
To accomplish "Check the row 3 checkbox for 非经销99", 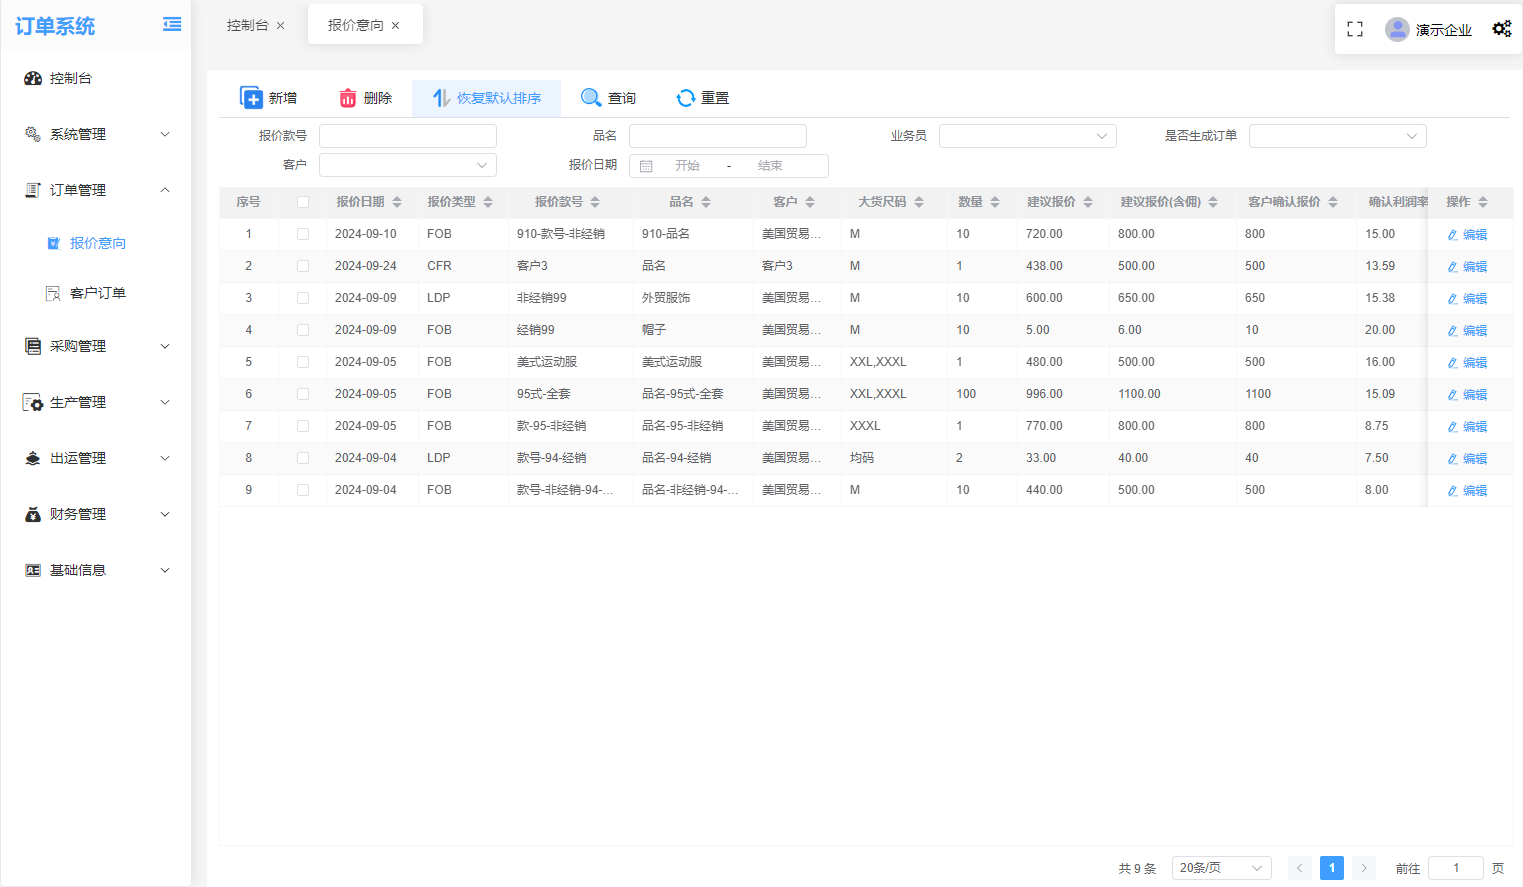I will 303,298.
